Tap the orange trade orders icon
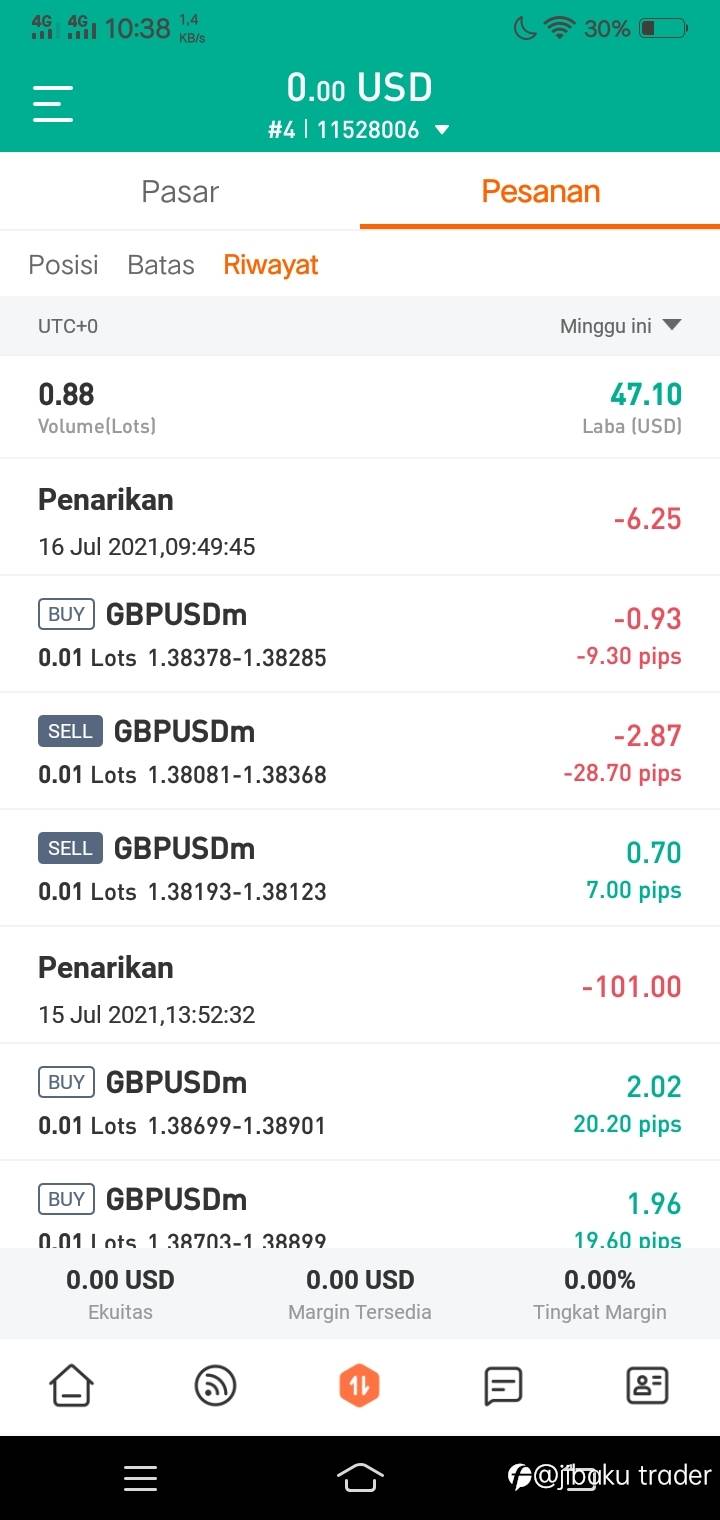The width and height of the screenshot is (720, 1520). [x=359, y=1386]
